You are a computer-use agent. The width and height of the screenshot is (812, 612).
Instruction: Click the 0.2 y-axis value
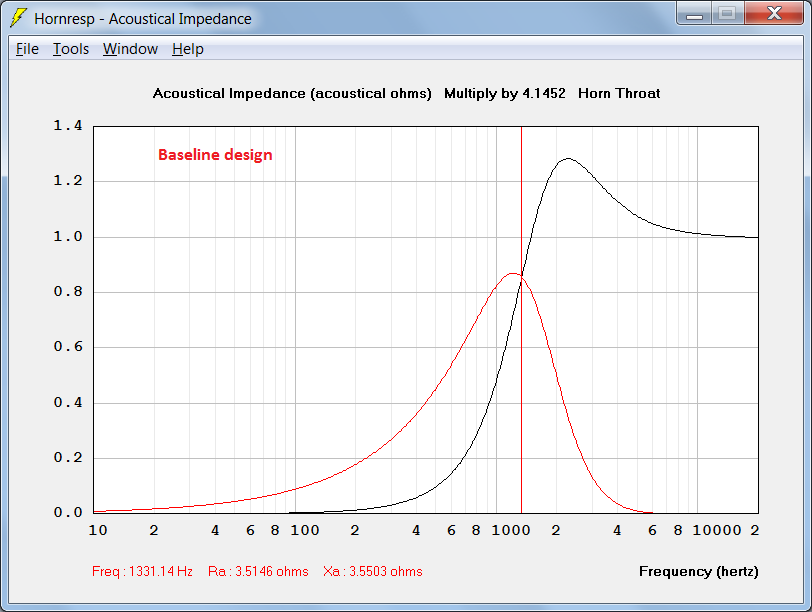(x=68, y=457)
